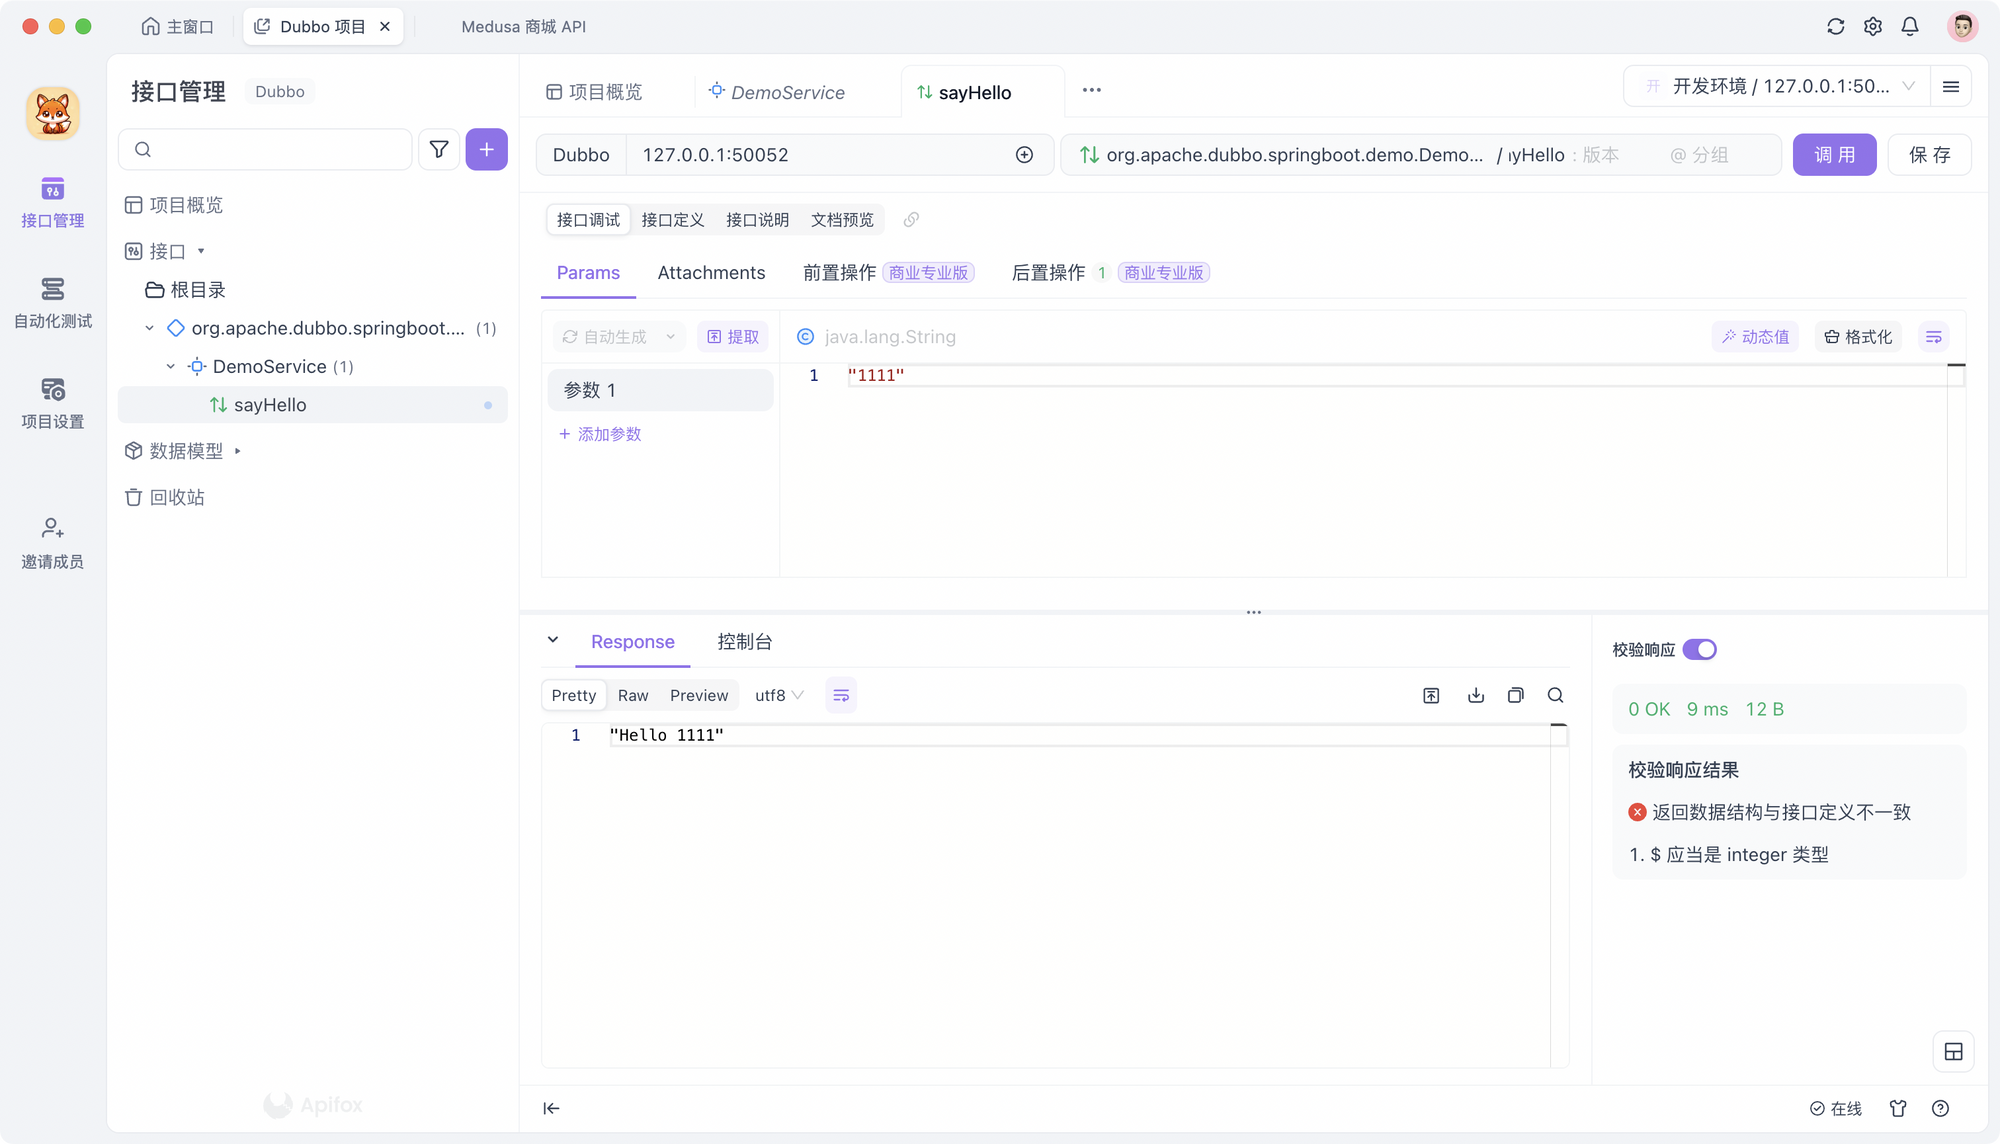2000x1144 pixels.
Task: Toggle the 校验响应 (validate response) switch
Action: click(x=1699, y=648)
